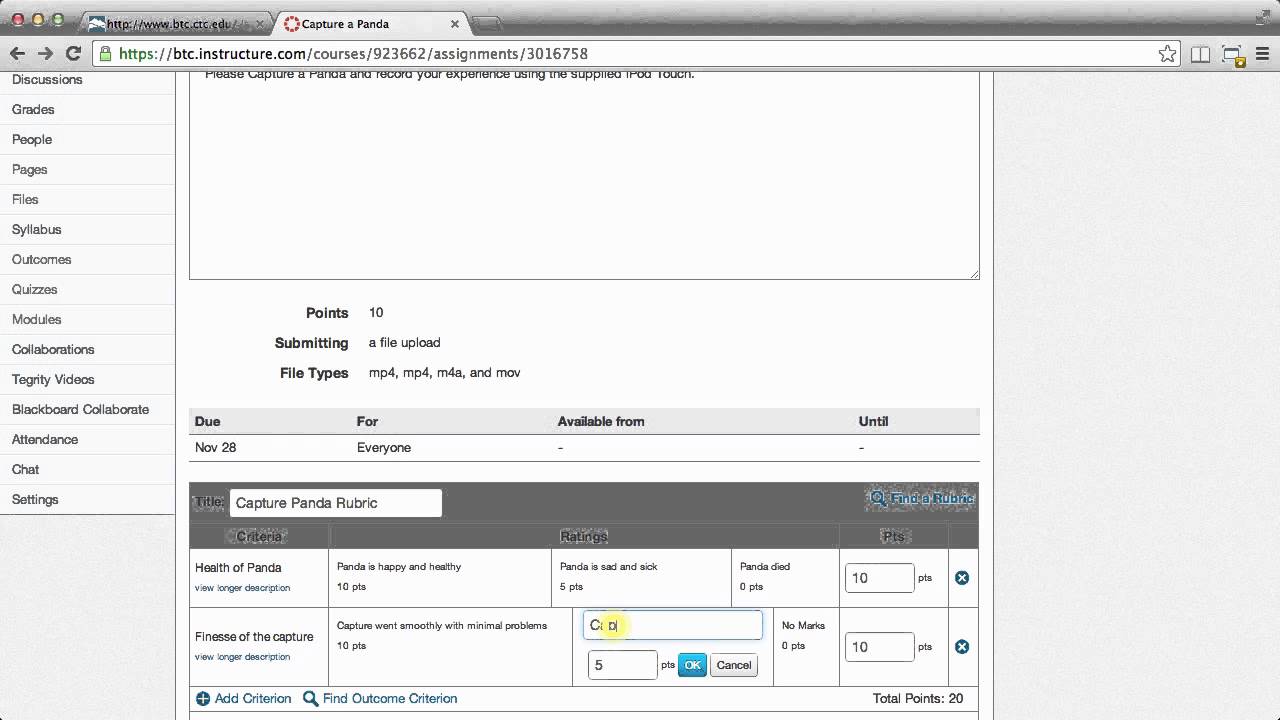The width and height of the screenshot is (1280, 720).
Task: Select the 'Panda is happy and healthy' rating
Action: [x=441, y=577]
